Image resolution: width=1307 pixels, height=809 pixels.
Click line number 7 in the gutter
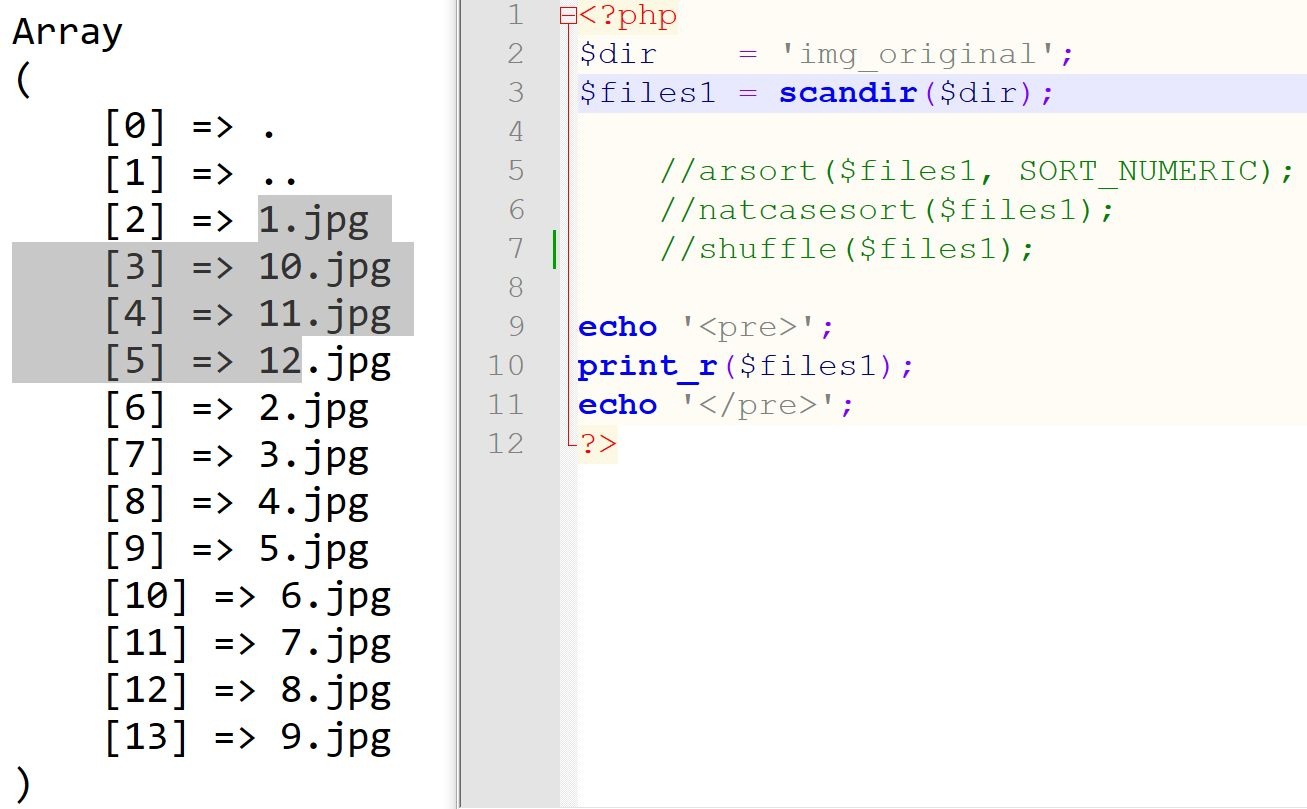pos(515,248)
